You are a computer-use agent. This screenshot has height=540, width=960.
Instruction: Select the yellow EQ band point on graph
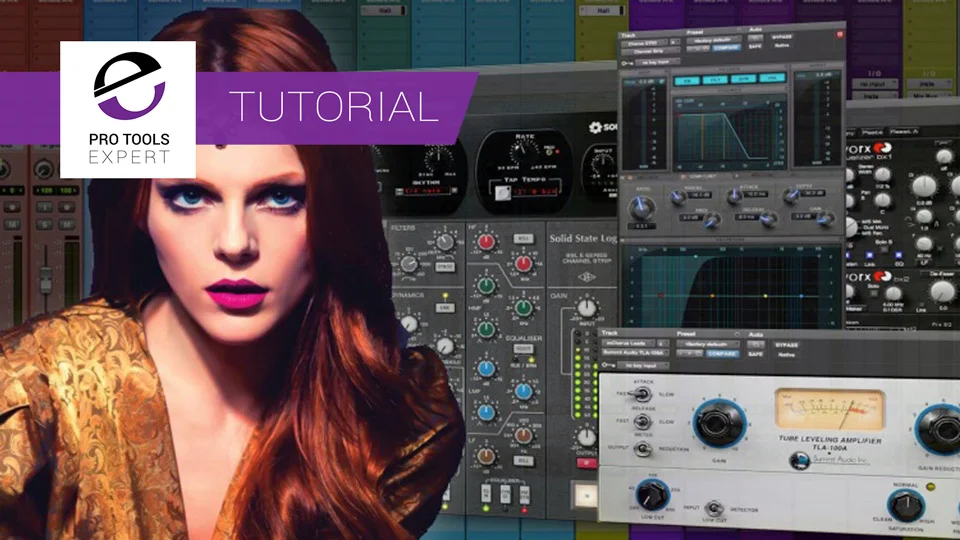(765, 296)
